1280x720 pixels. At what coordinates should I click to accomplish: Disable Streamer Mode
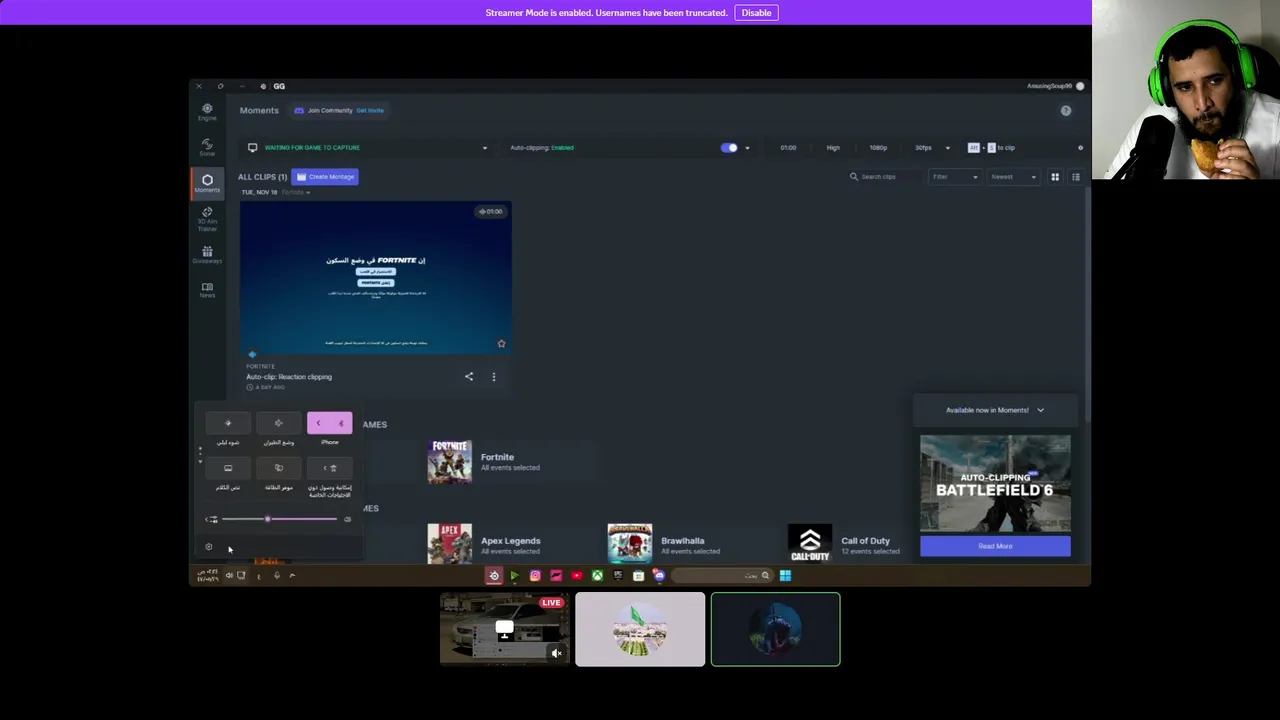point(756,13)
